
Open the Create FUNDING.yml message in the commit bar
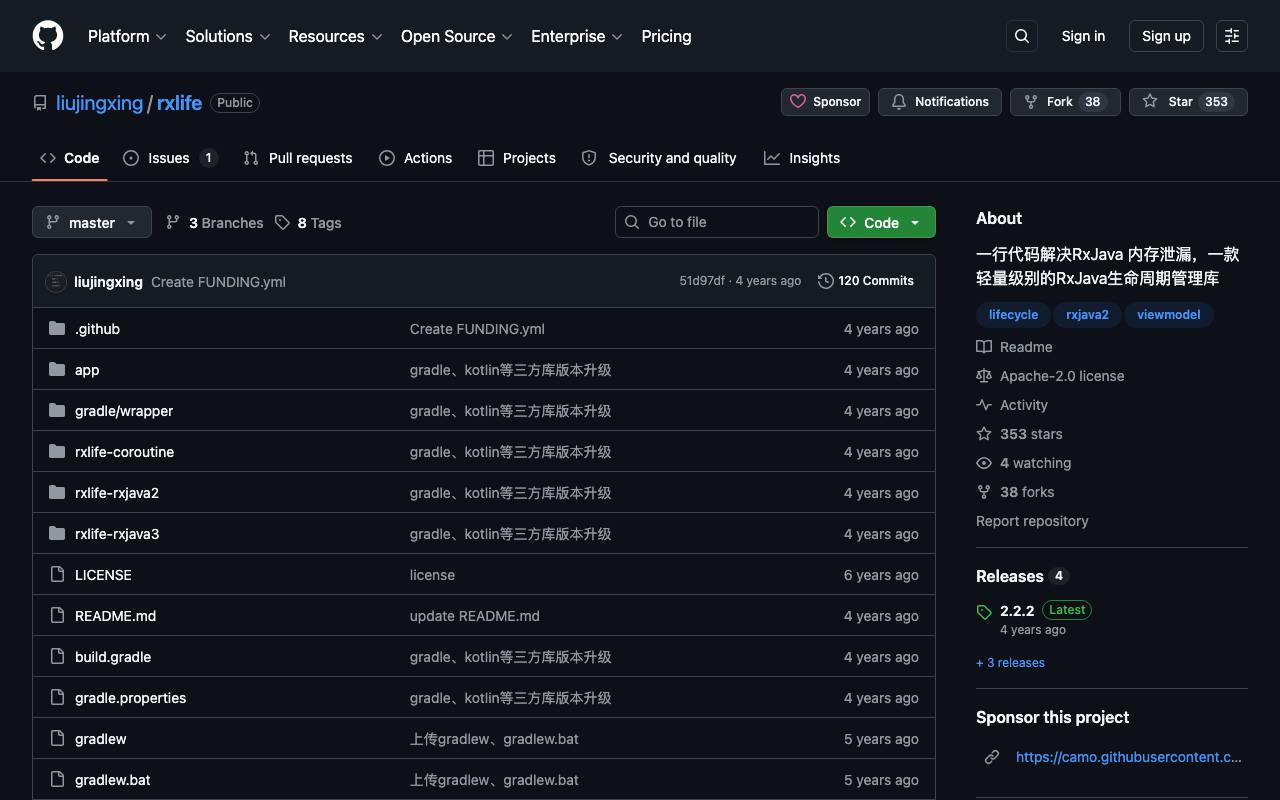(218, 282)
